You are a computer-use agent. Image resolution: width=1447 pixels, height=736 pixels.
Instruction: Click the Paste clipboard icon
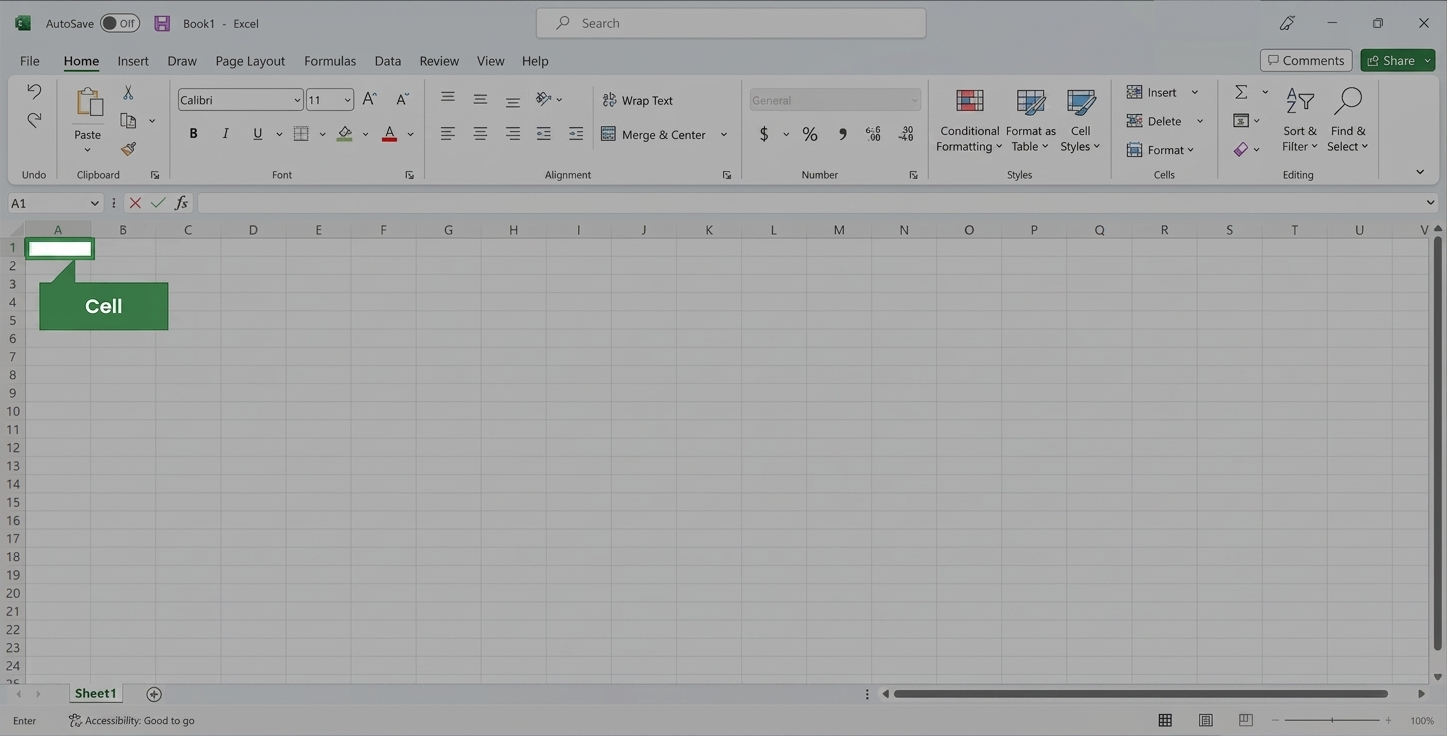pyautogui.click(x=88, y=103)
